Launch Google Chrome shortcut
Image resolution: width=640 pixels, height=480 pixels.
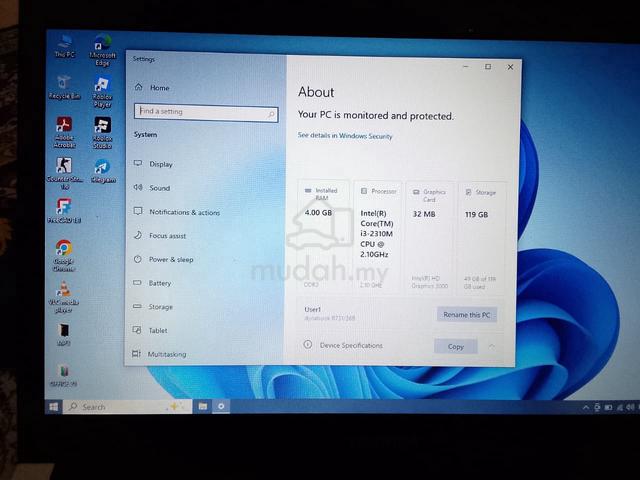click(64, 256)
